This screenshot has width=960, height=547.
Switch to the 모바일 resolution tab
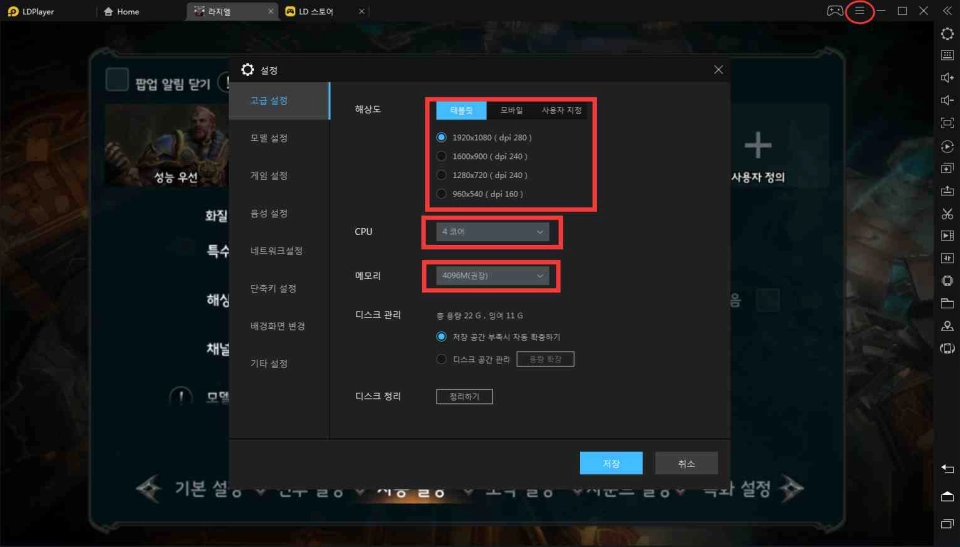[x=511, y=110]
